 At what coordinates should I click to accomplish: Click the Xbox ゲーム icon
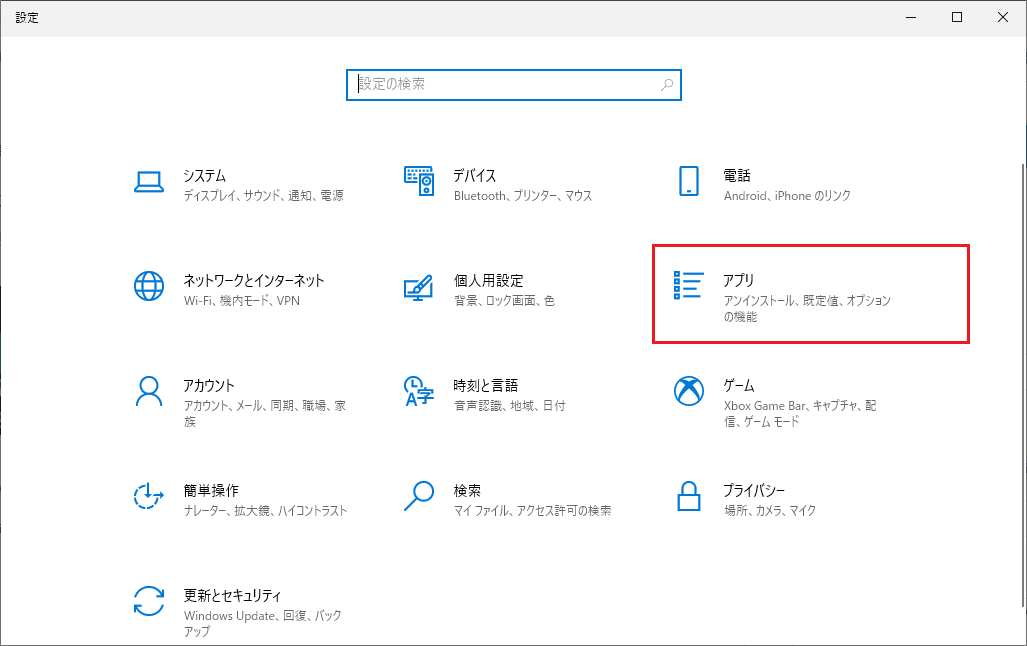688,391
